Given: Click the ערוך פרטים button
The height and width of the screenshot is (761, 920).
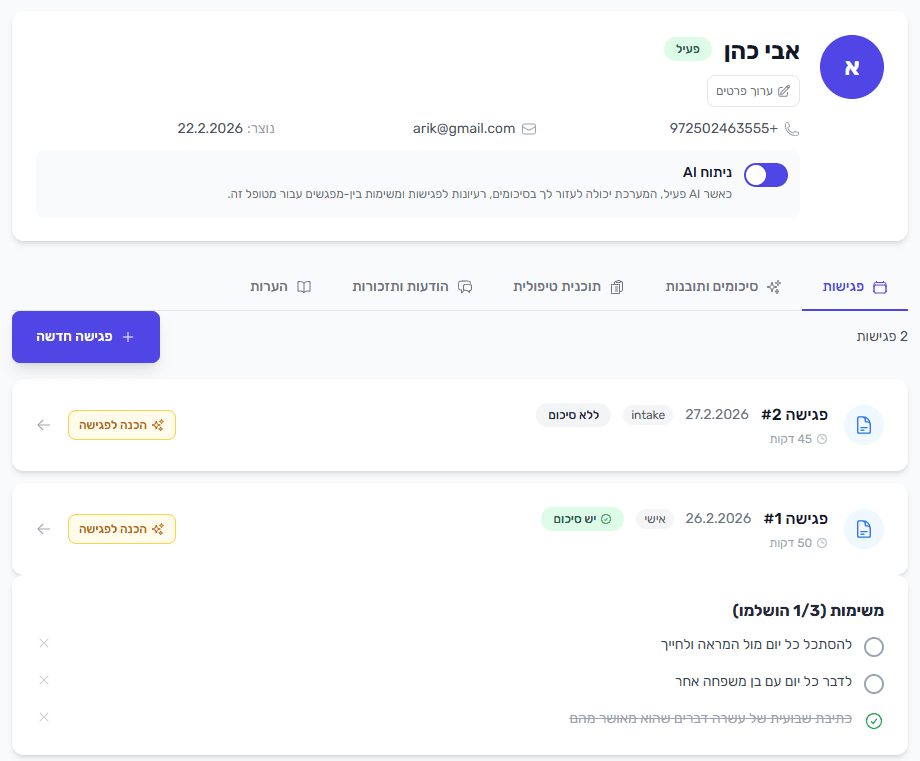Looking at the screenshot, I should tap(753, 91).
